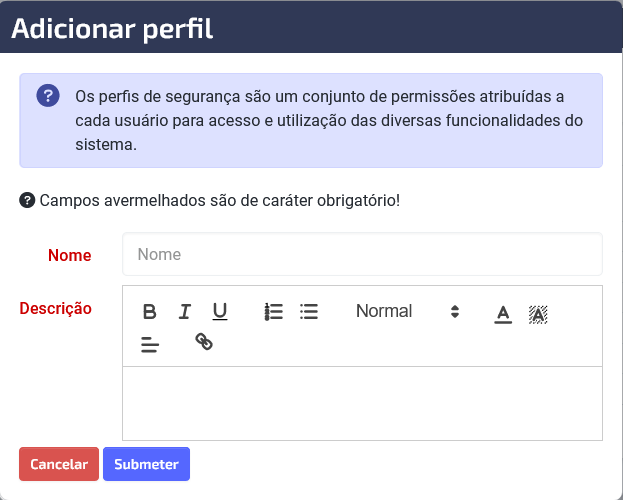623x500 pixels.
Task: Open the Normal heading size dropdown
Action: (x=408, y=311)
